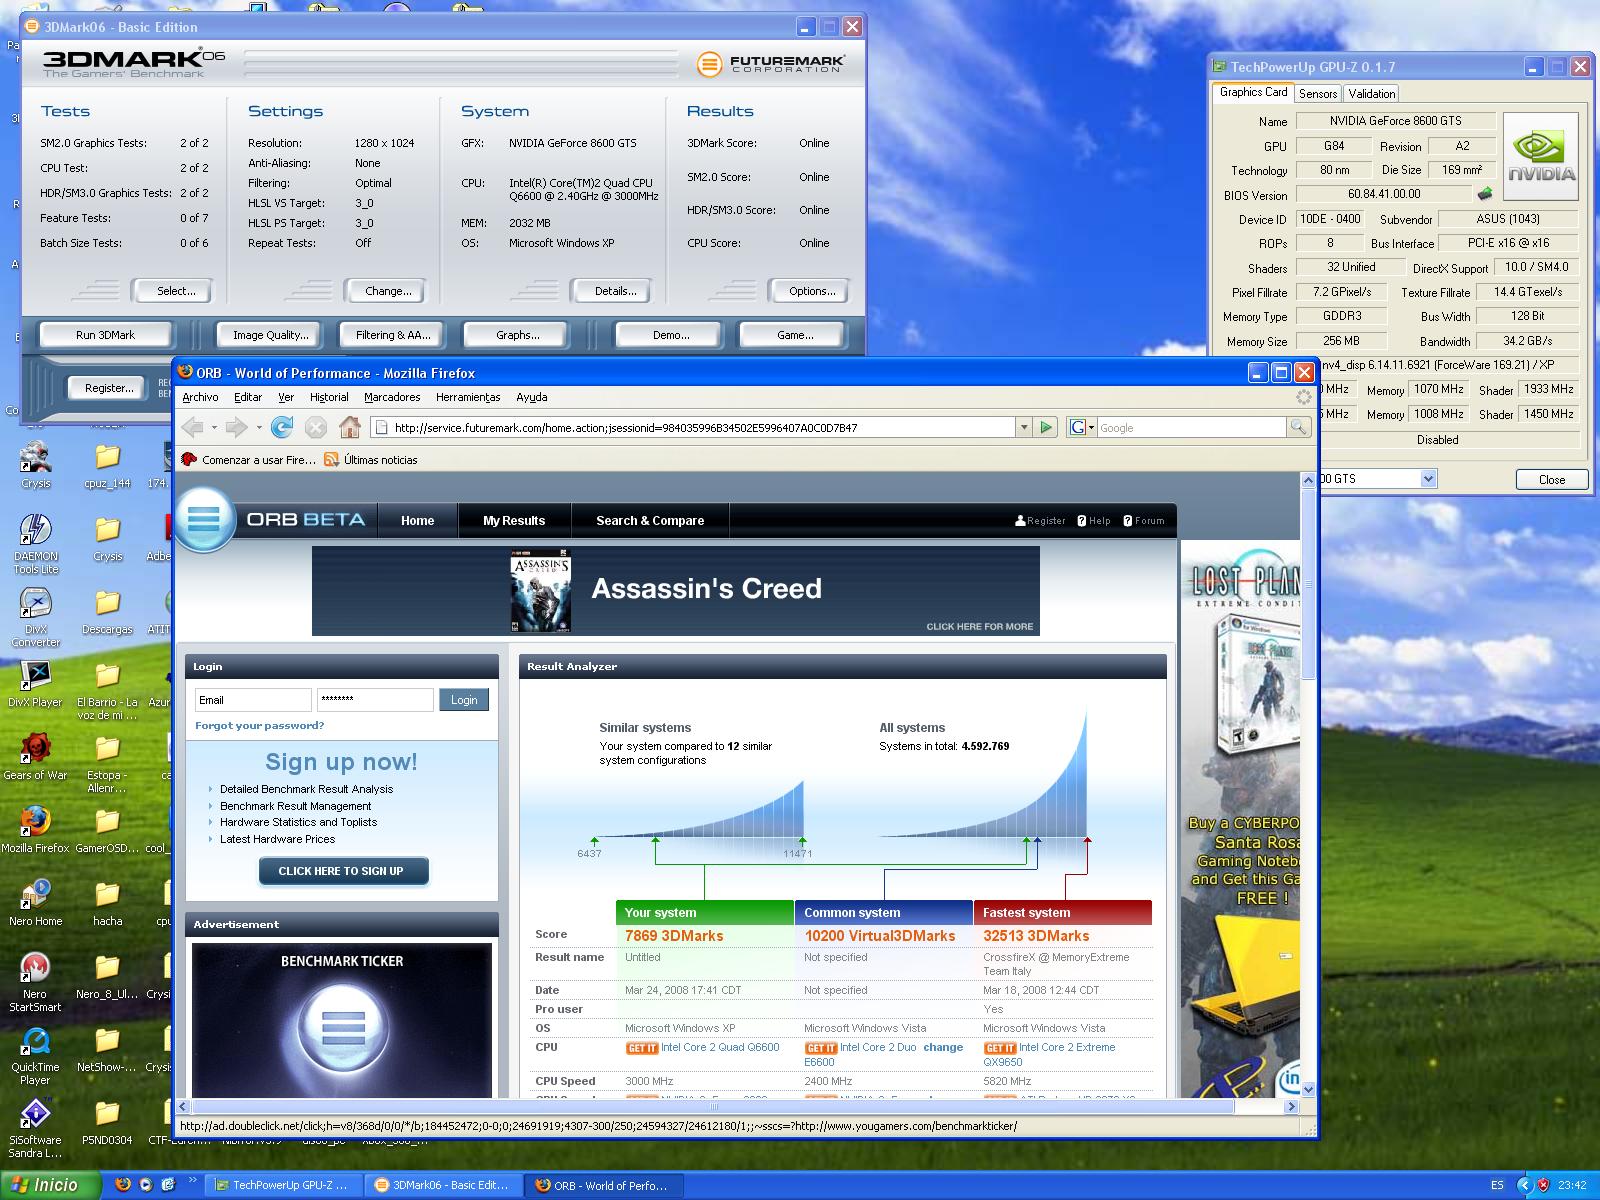Click Forgot your password link

tap(260, 726)
